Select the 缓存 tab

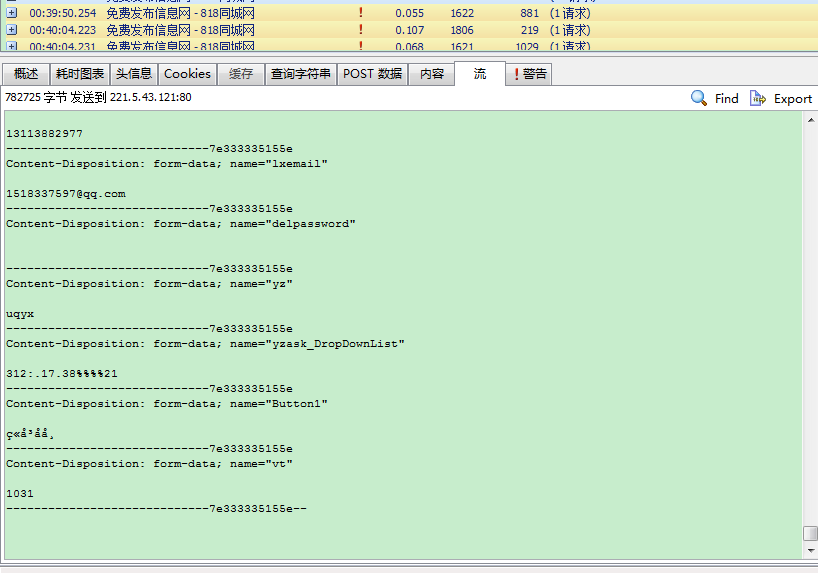click(240, 74)
